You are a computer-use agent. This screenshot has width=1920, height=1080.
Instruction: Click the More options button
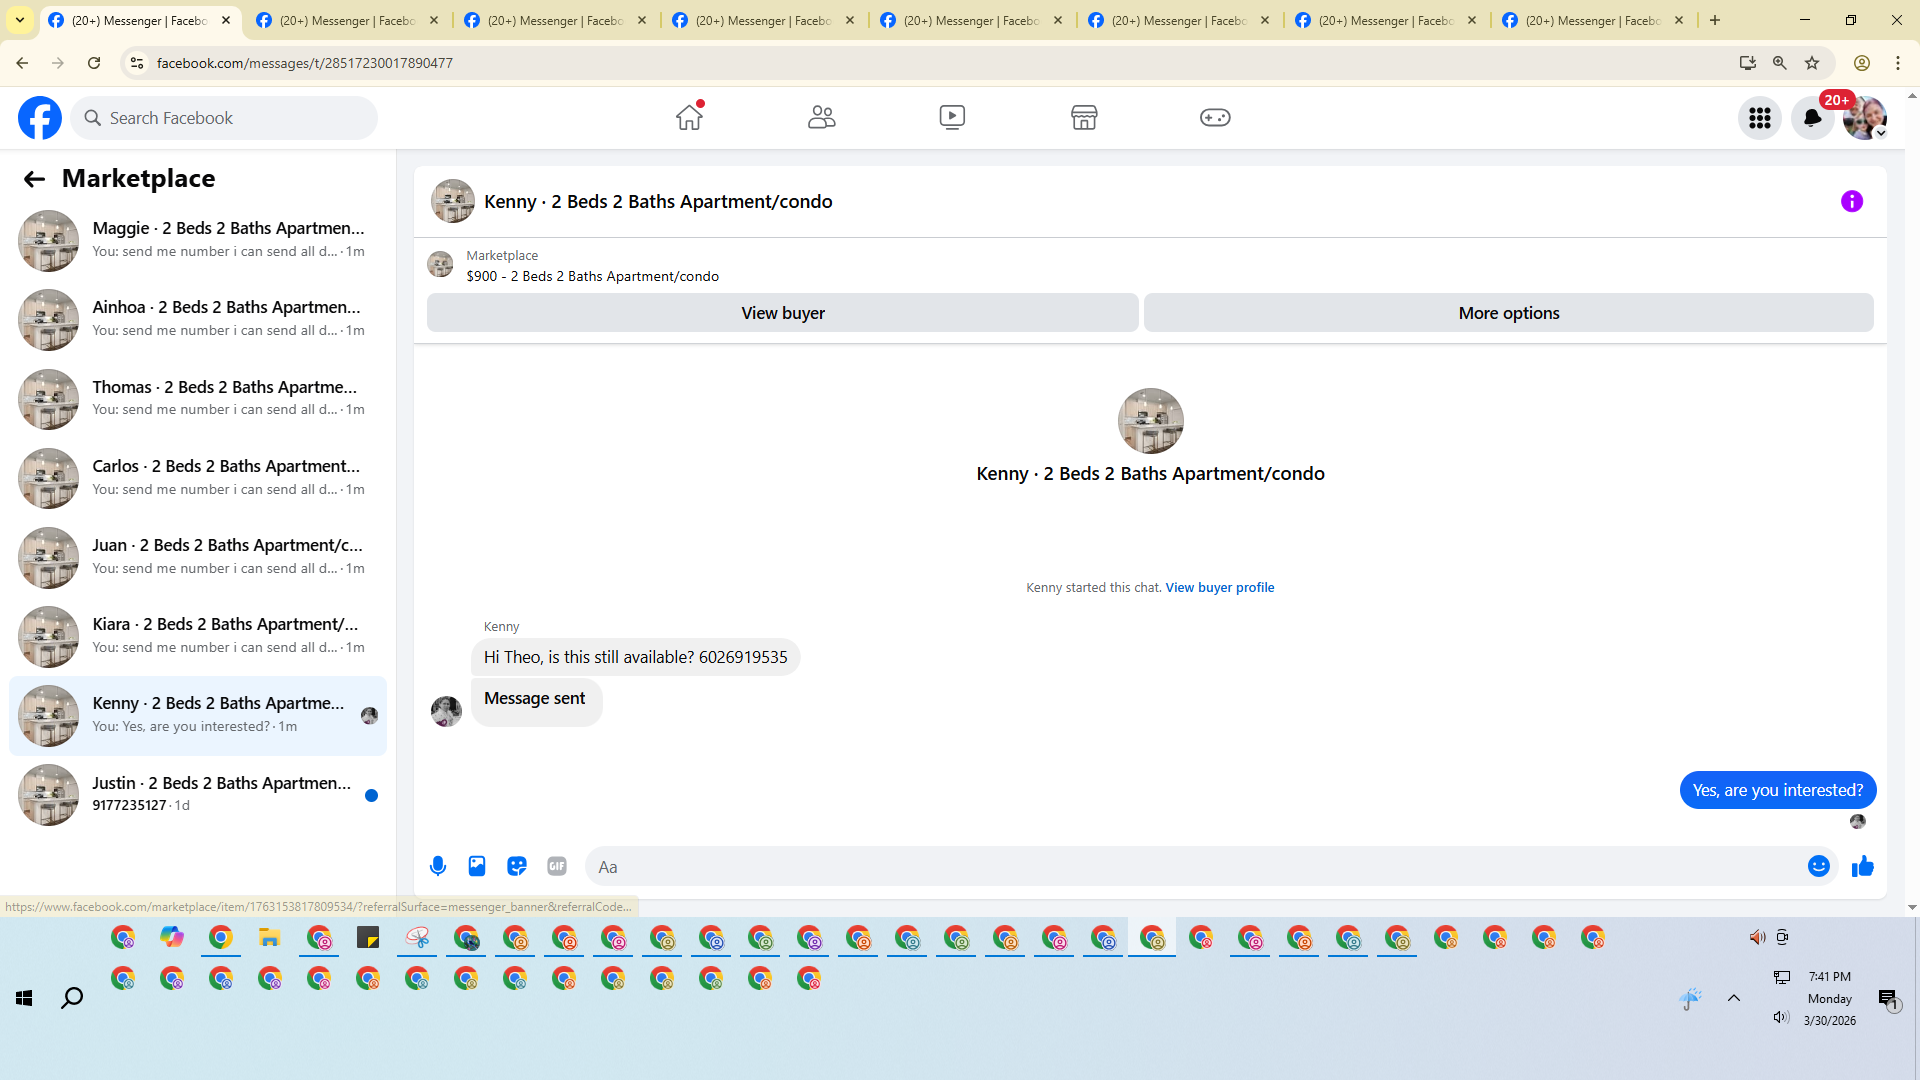coord(1508,313)
